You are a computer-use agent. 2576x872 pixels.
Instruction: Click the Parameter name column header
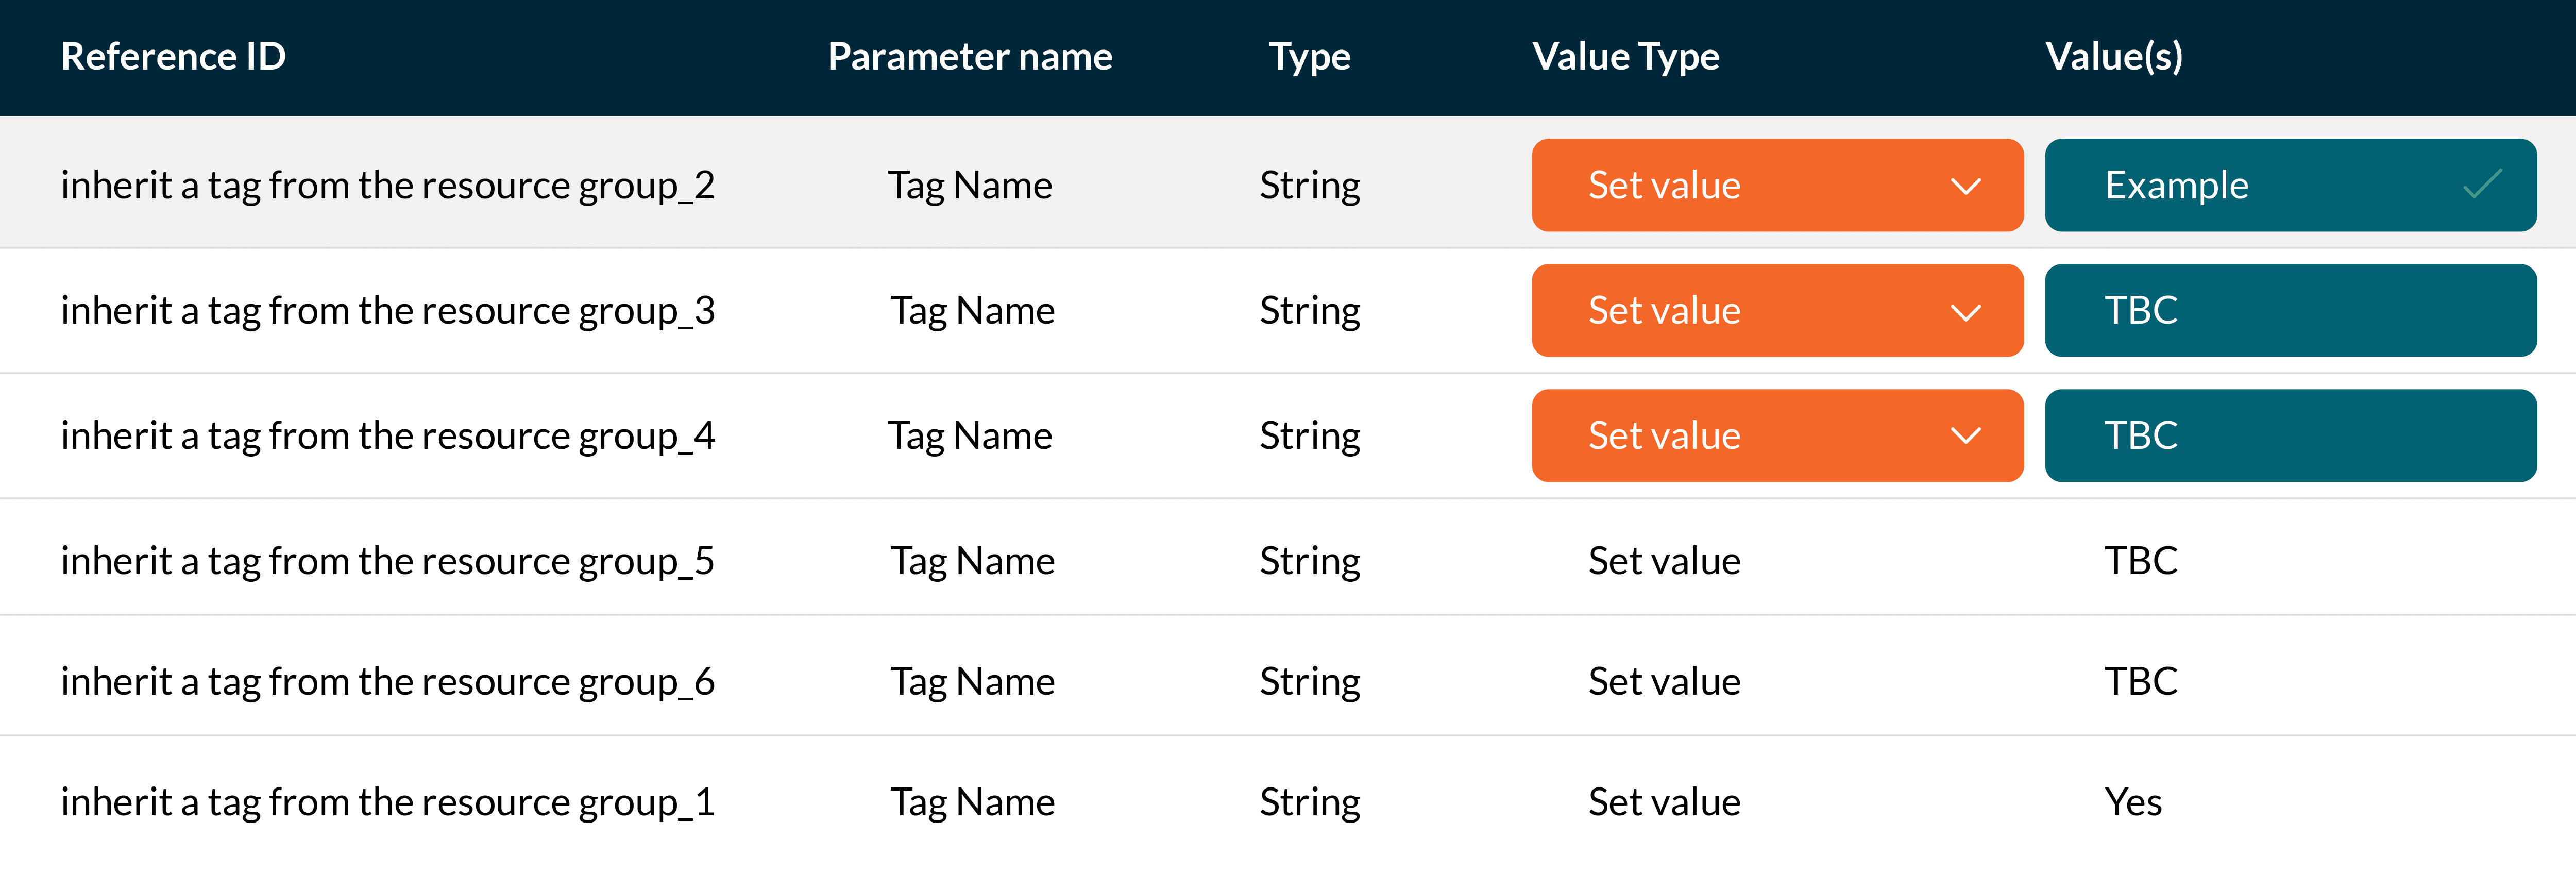[x=970, y=57]
